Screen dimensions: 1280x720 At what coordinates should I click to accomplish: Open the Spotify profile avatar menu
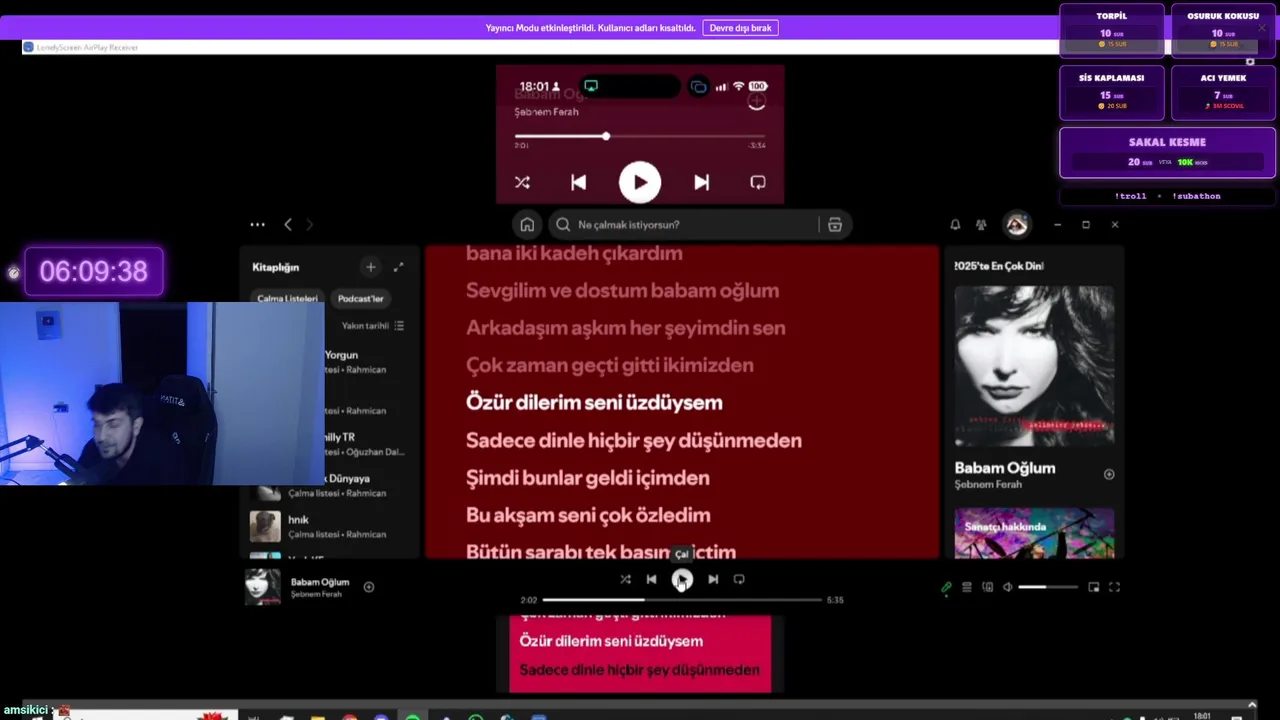click(x=1017, y=225)
